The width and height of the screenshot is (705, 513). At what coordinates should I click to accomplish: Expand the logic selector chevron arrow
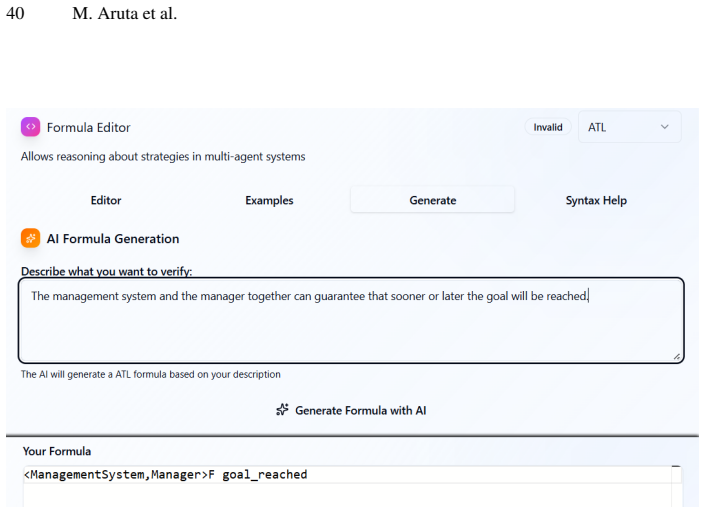point(665,127)
